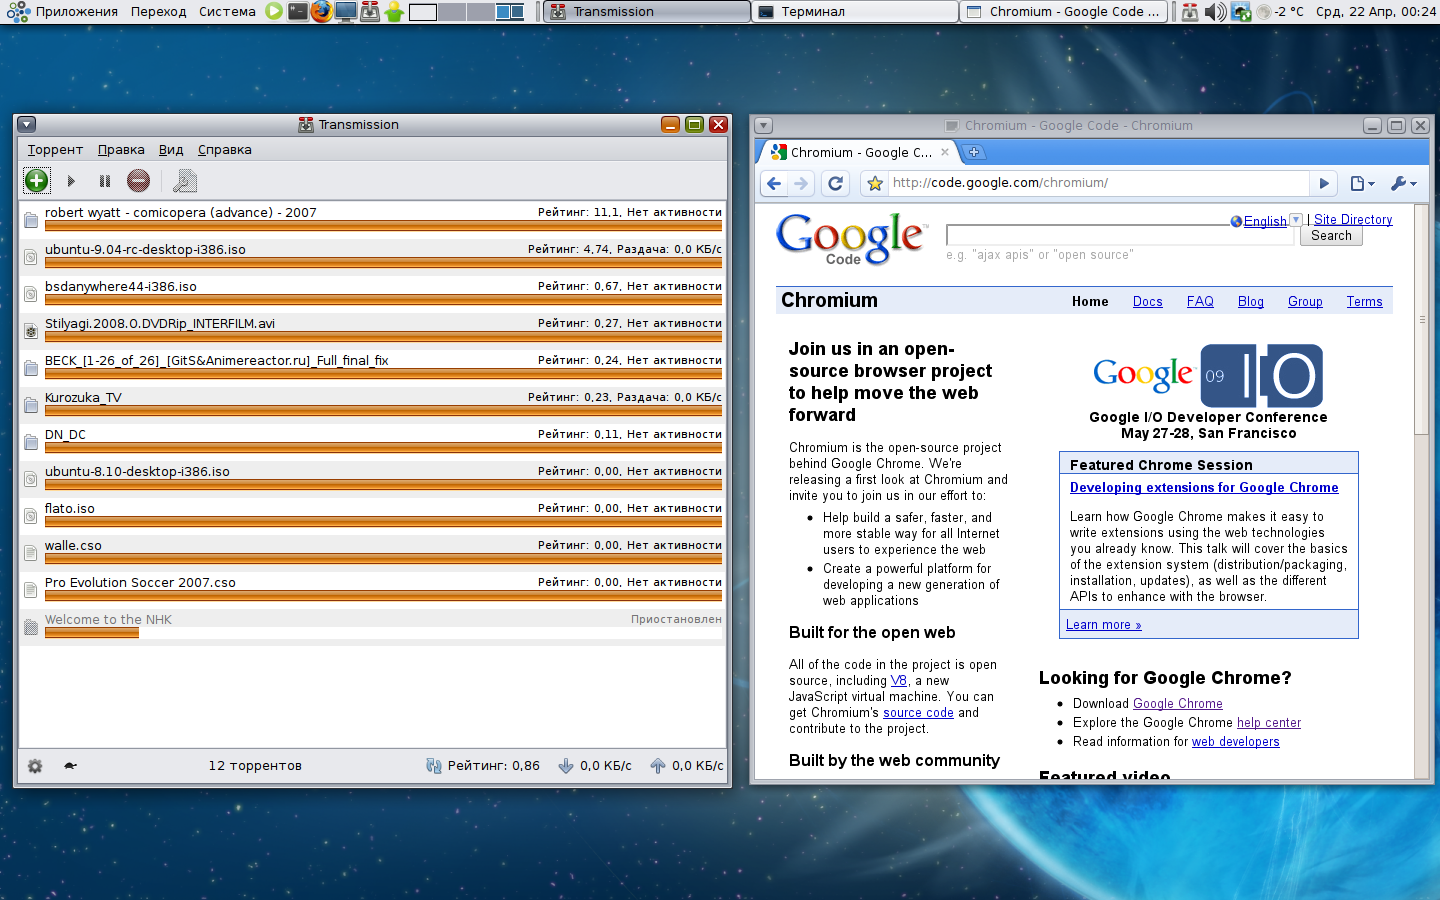Click the green person icon in the top panel
1440x900 pixels.
tap(394, 12)
